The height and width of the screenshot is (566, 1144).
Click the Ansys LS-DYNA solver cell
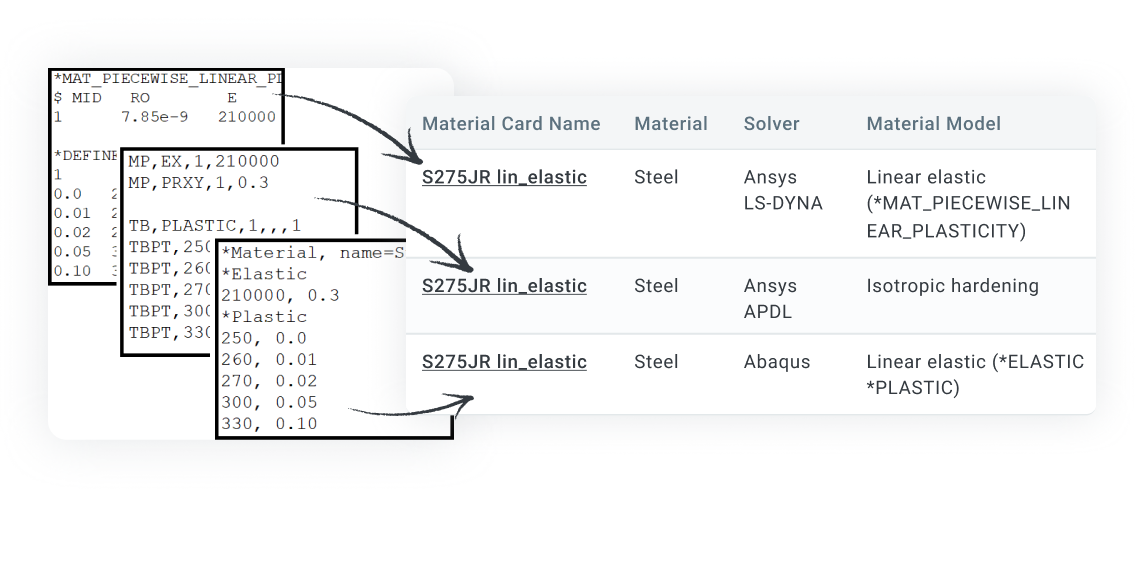point(783,190)
